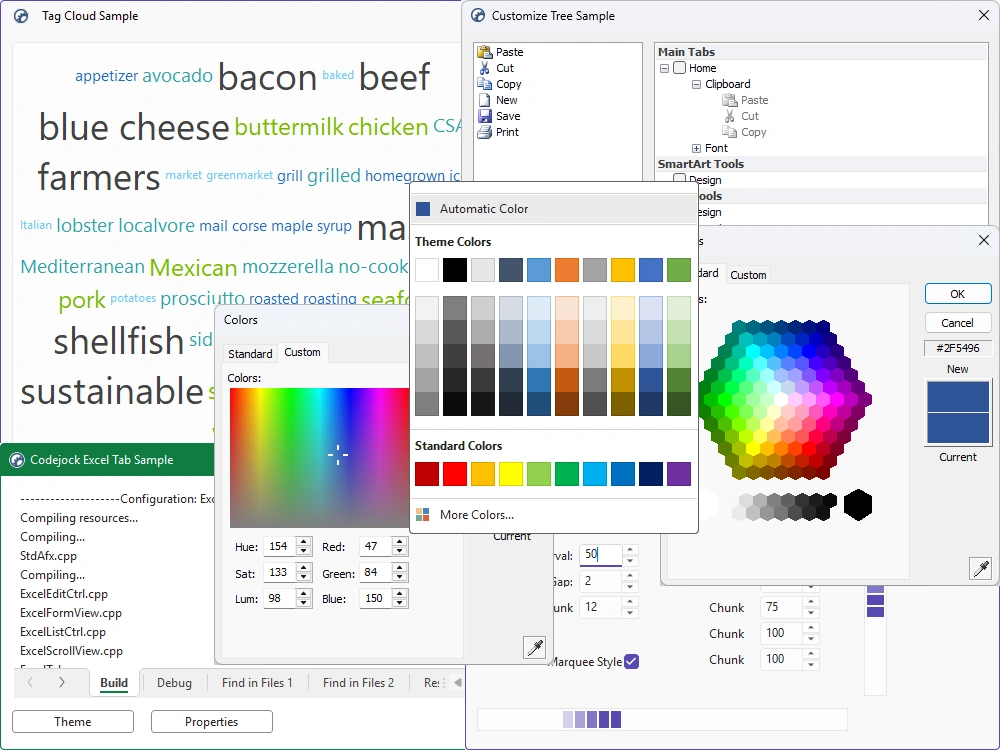Click the Print icon in the command list
Screen dimensions: 1000x750
coord(485,132)
